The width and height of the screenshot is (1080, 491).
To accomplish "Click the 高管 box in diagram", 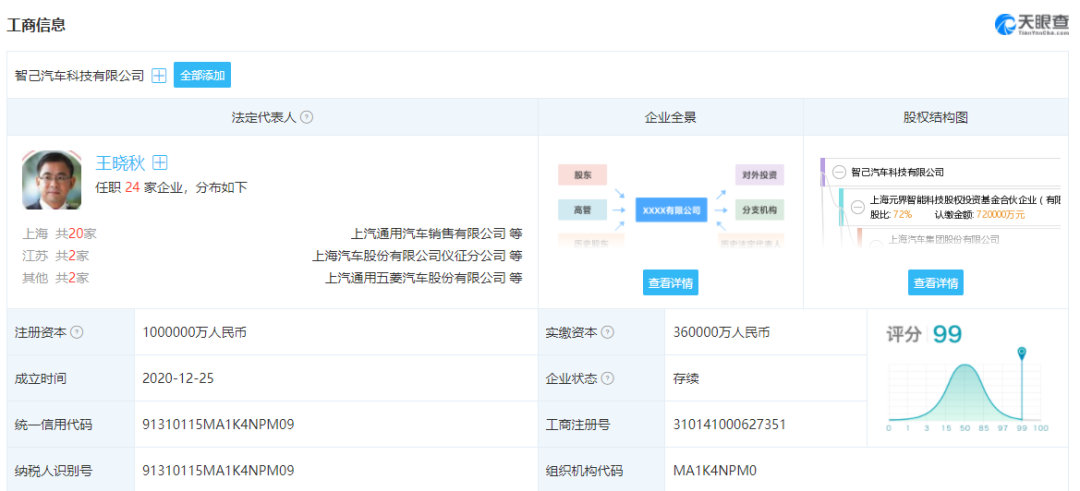I will (583, 209).
